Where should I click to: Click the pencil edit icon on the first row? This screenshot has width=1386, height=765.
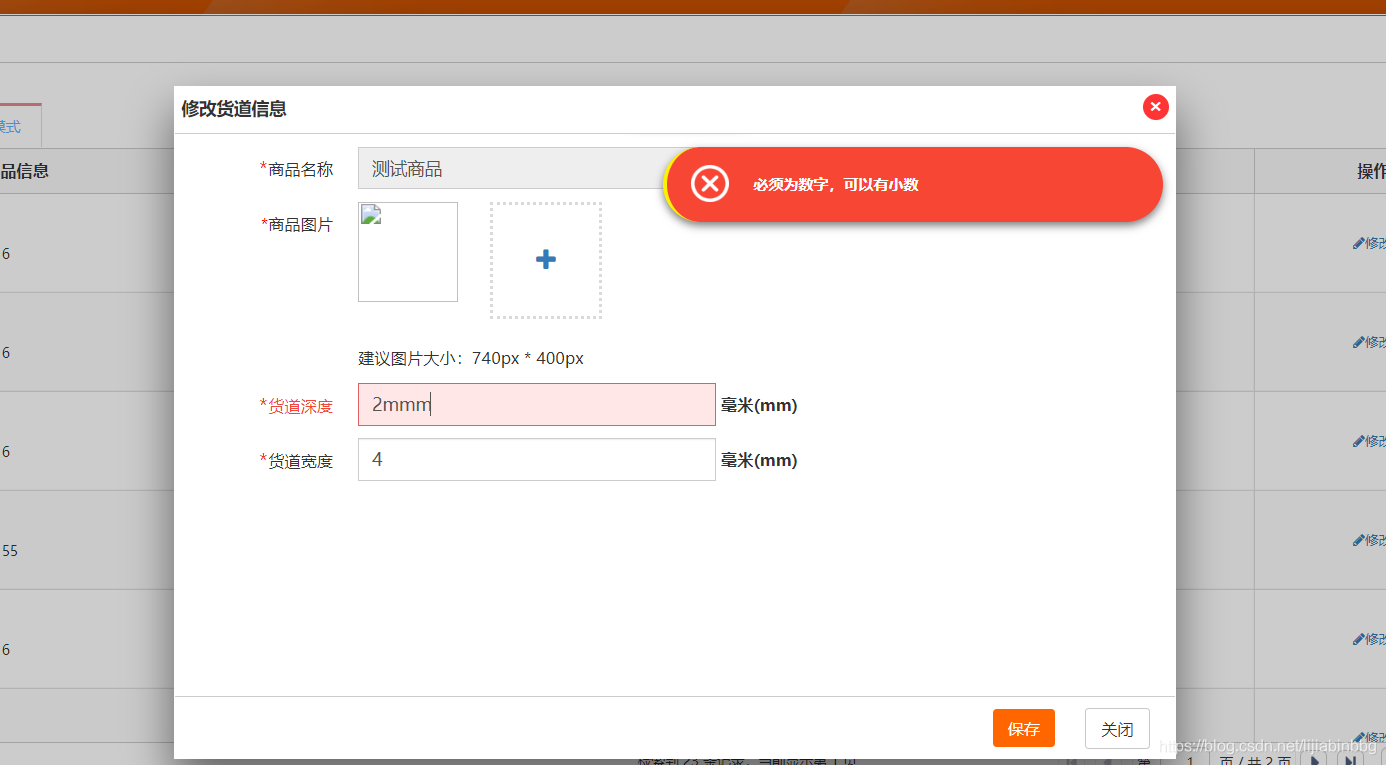(1362, 242)
